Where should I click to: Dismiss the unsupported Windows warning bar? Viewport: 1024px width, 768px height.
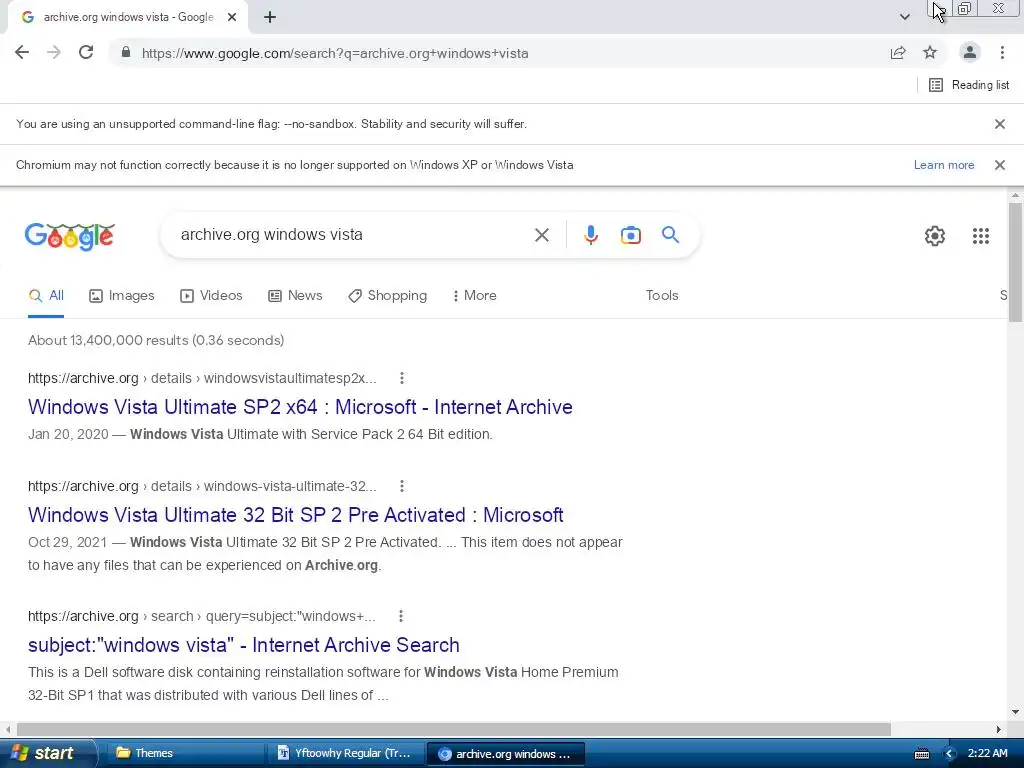click(999, 165)
